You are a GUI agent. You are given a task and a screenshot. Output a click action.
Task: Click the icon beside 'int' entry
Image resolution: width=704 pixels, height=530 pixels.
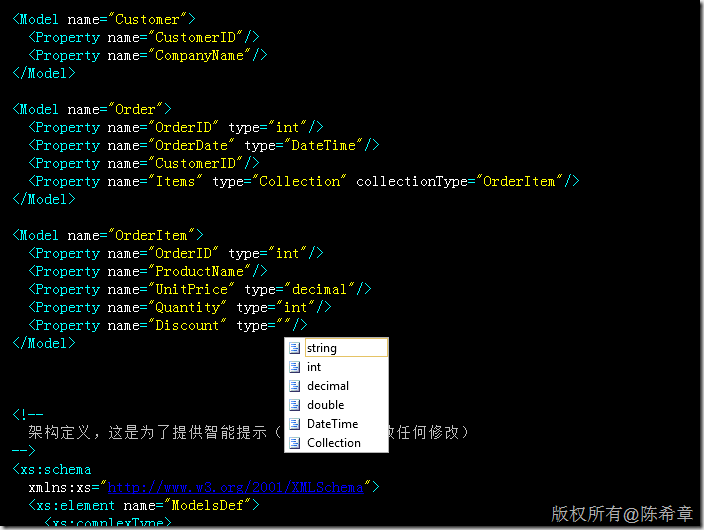coord(295,367)
